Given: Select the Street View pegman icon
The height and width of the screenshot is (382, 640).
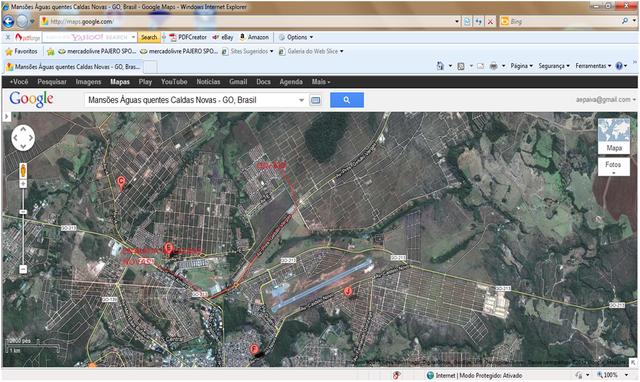Looking at the screenshot, I should (23, 170).
